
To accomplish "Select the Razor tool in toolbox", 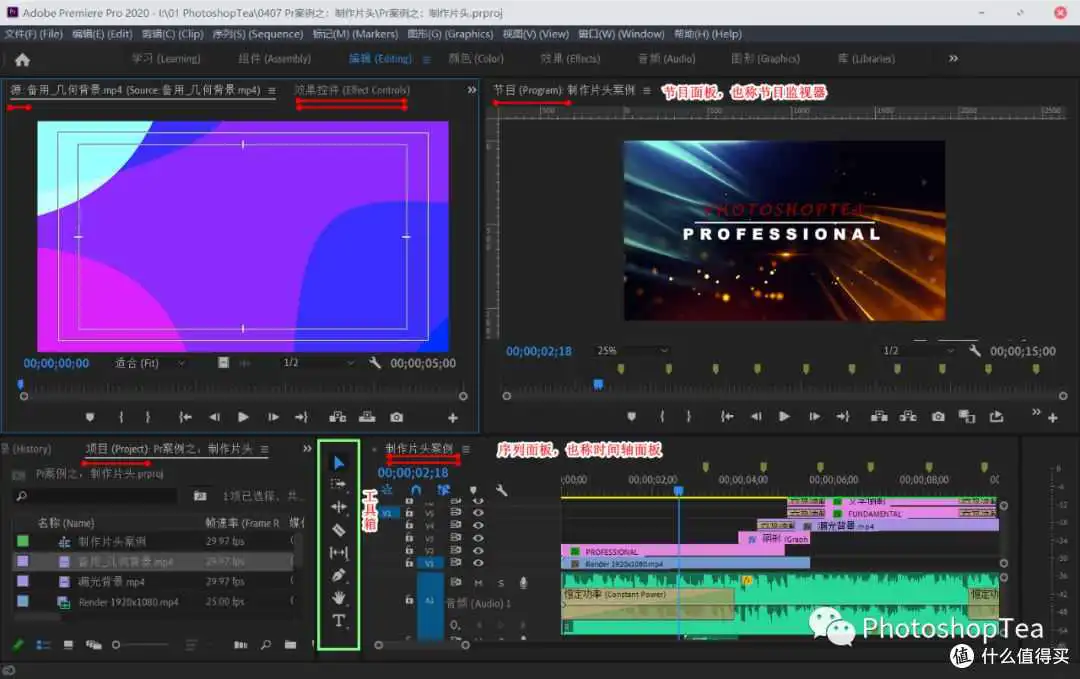I will pos(338,530).
